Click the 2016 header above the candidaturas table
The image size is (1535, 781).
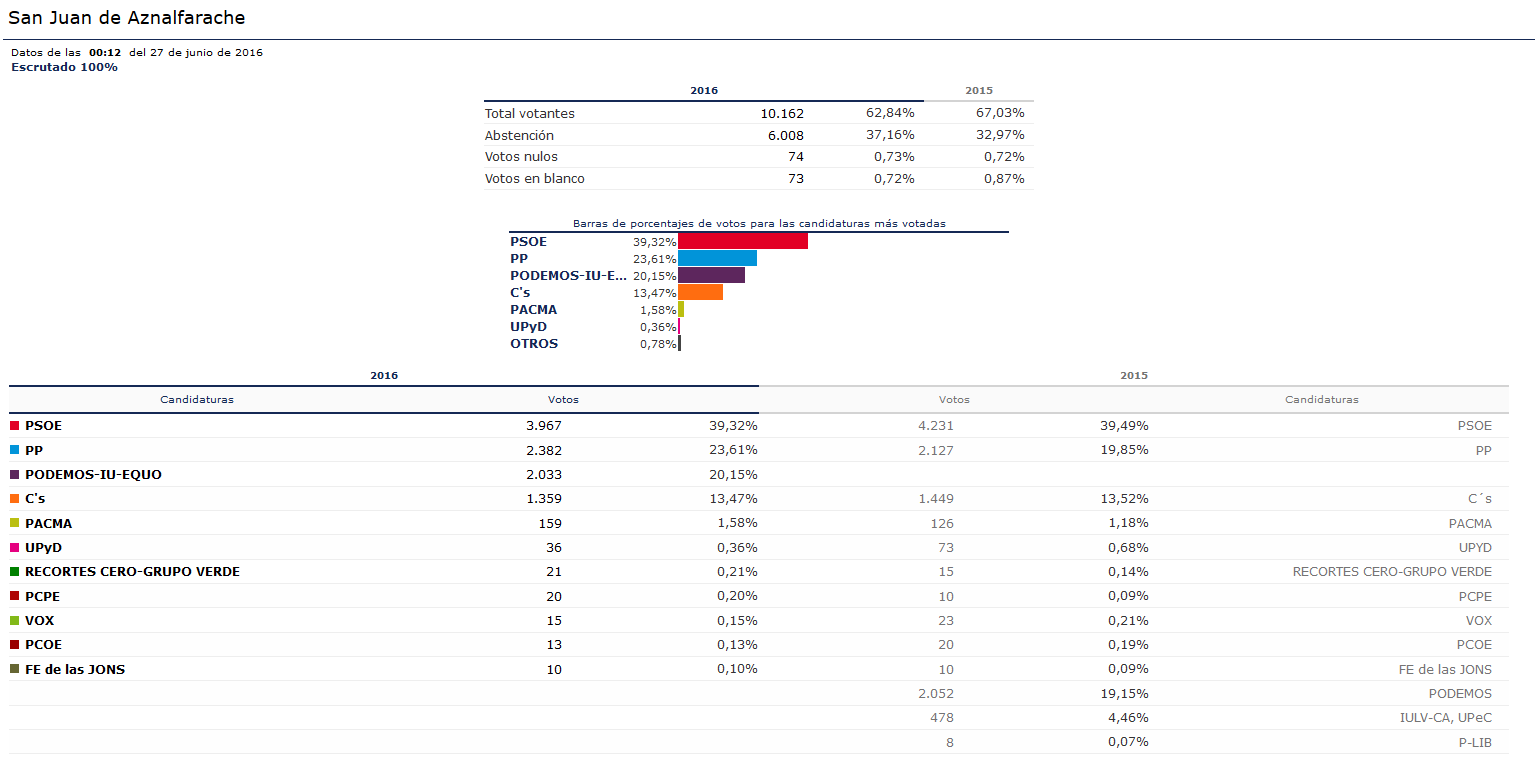pyautogui.click(x=384, y=376)
